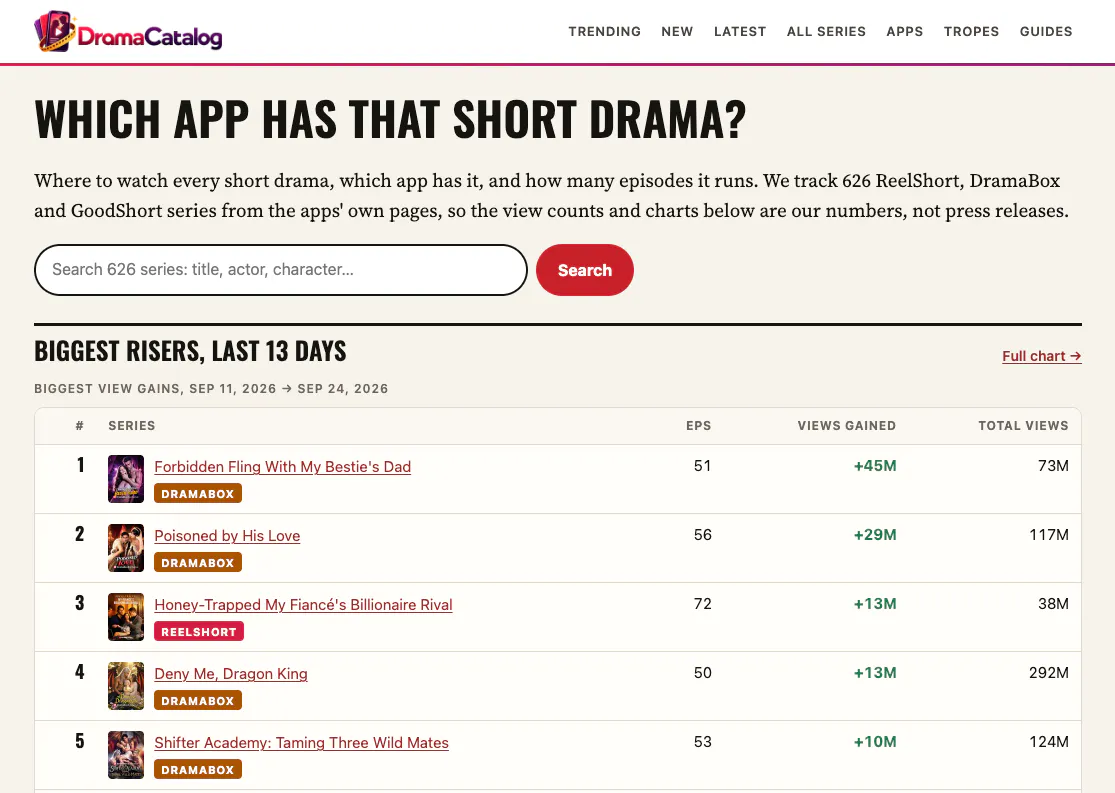This screenshot has height=793, width=1115.
Task: Click the +29M views gained value
Action: coord(875,535)
